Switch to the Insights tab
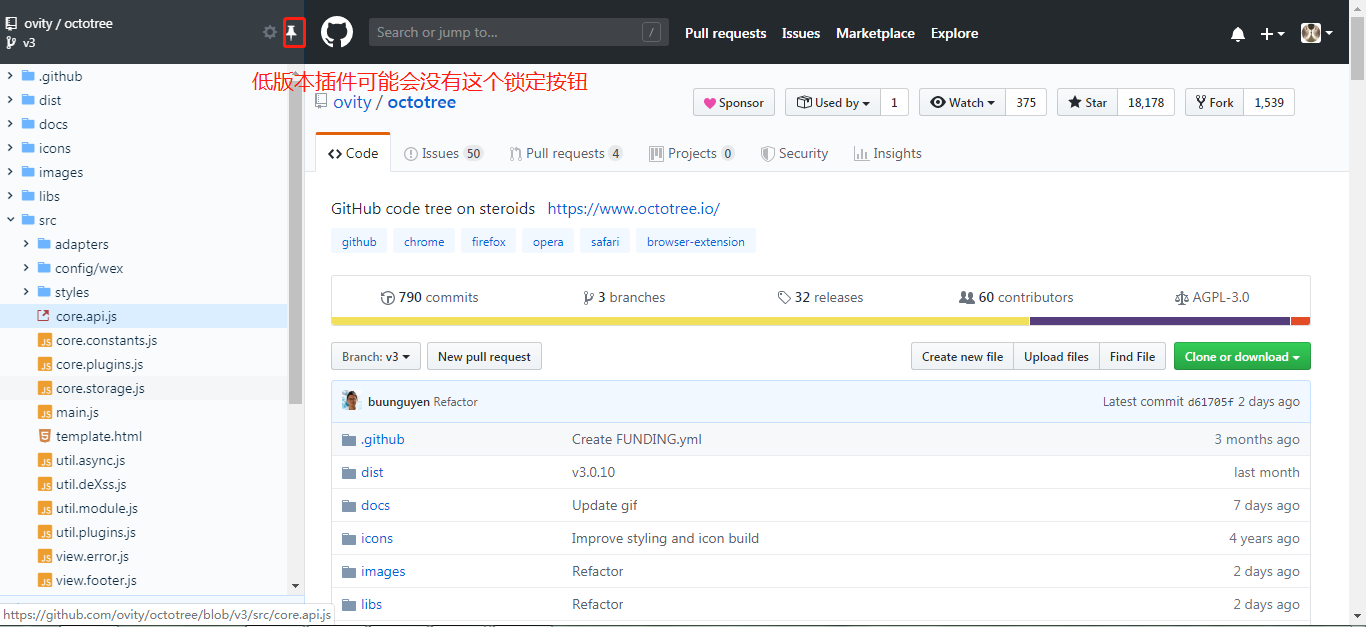 point(888,153)
